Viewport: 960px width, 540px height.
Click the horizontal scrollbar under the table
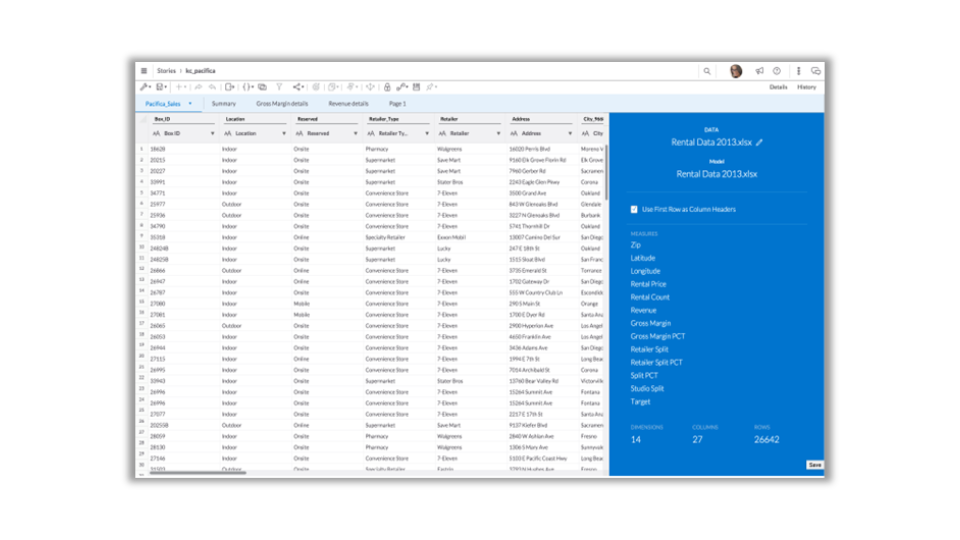coord(197,473)
